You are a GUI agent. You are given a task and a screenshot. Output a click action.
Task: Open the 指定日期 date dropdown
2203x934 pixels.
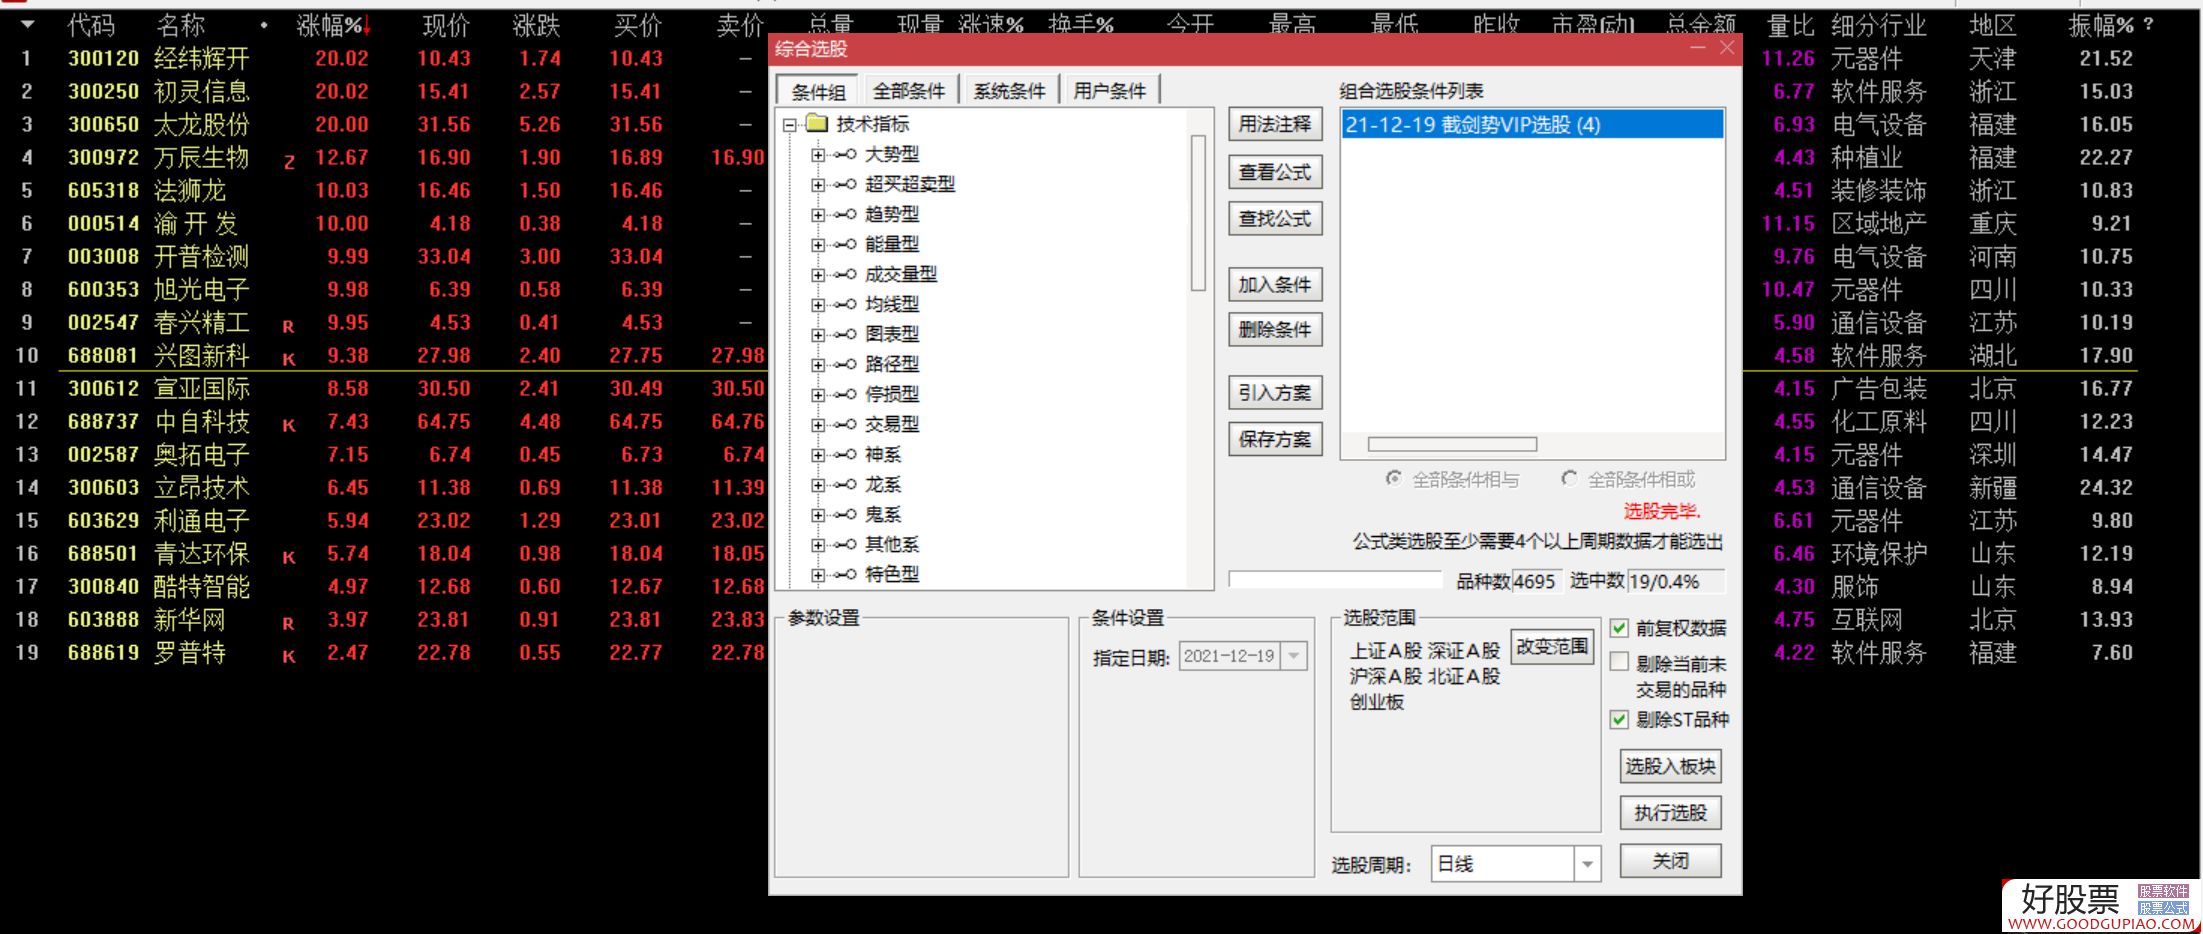tap(1294, 656)
